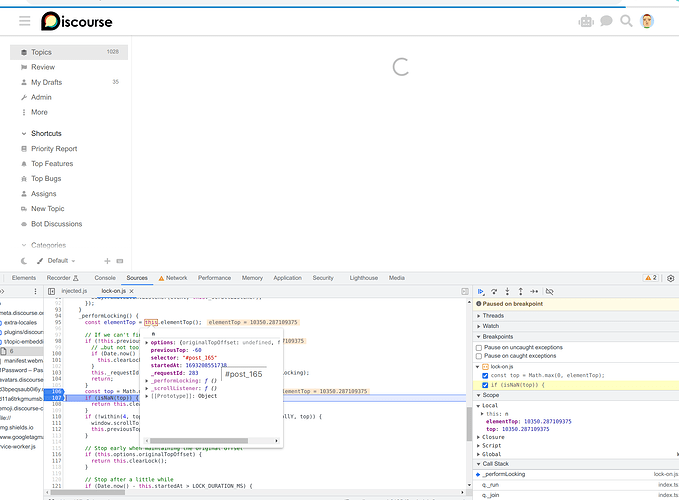679x500 pixels.
Task: Toggle the Sources navigator sidebar
Action: click(x=52, y=291)
